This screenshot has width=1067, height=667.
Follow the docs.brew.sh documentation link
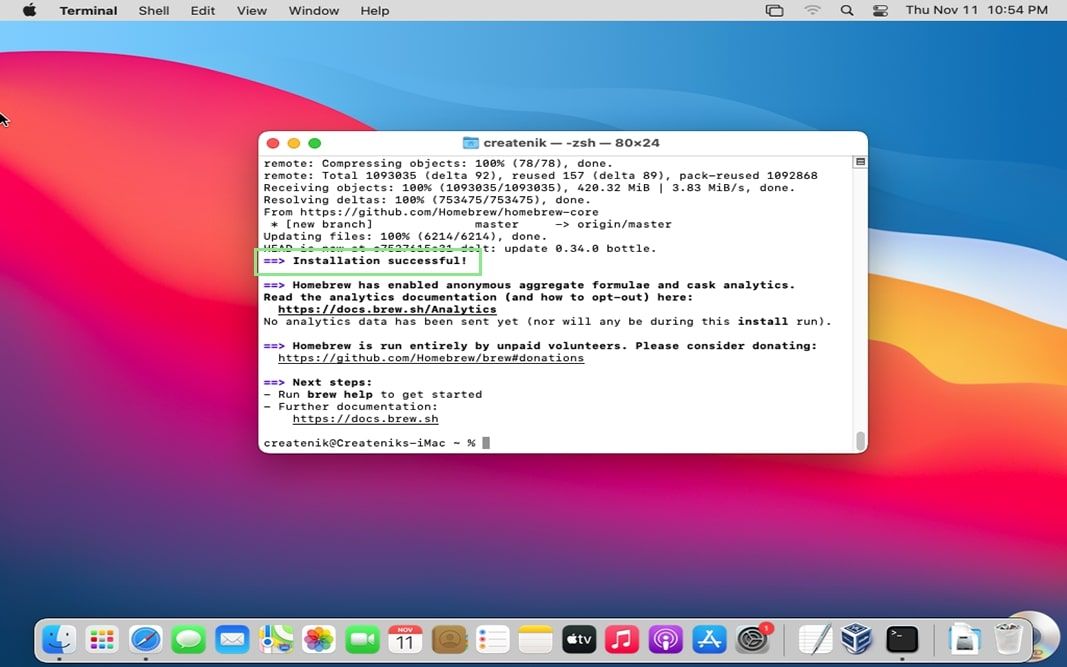point(365,418)
